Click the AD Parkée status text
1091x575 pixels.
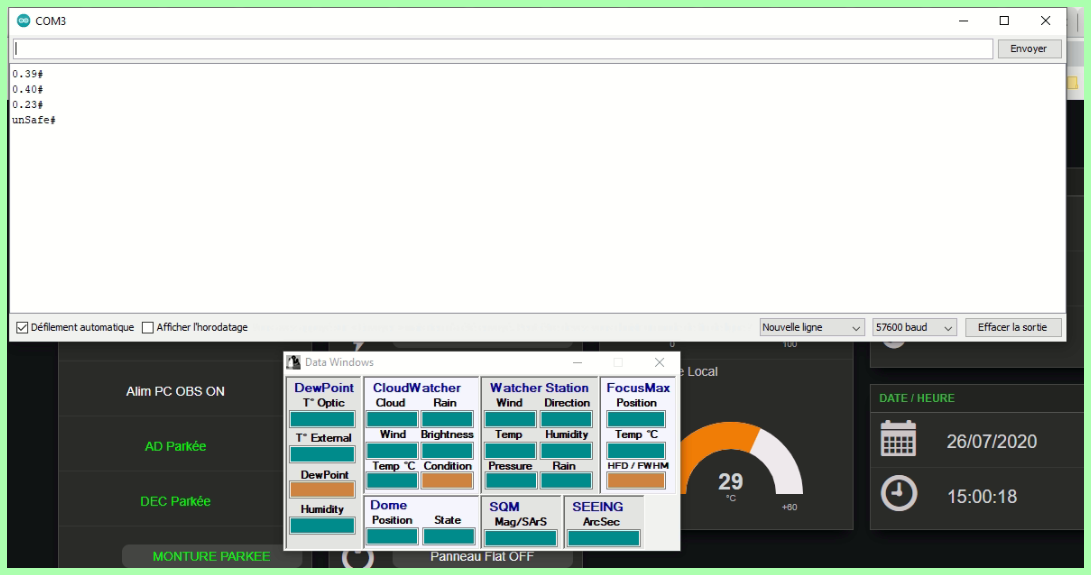tap(175, 446)
